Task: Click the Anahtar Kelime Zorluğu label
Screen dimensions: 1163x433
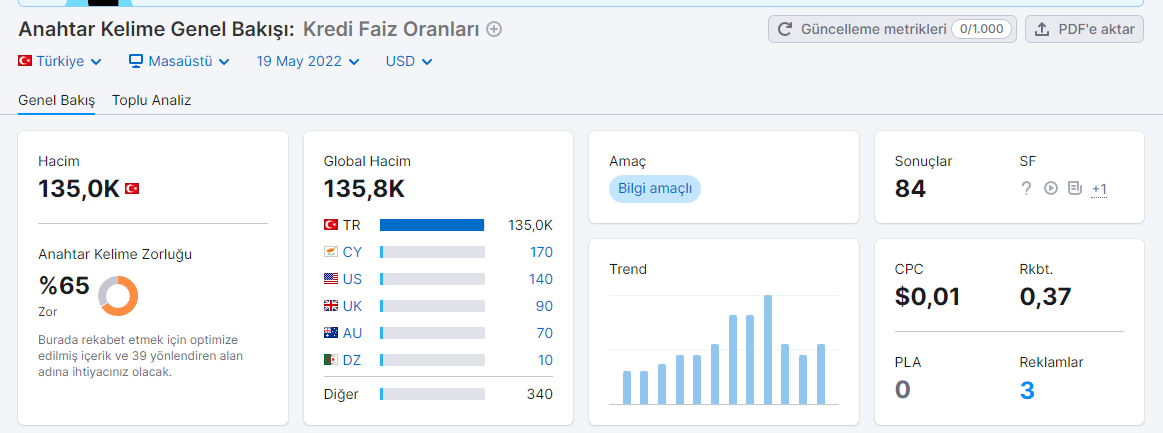Action: [x=115, y=254]
